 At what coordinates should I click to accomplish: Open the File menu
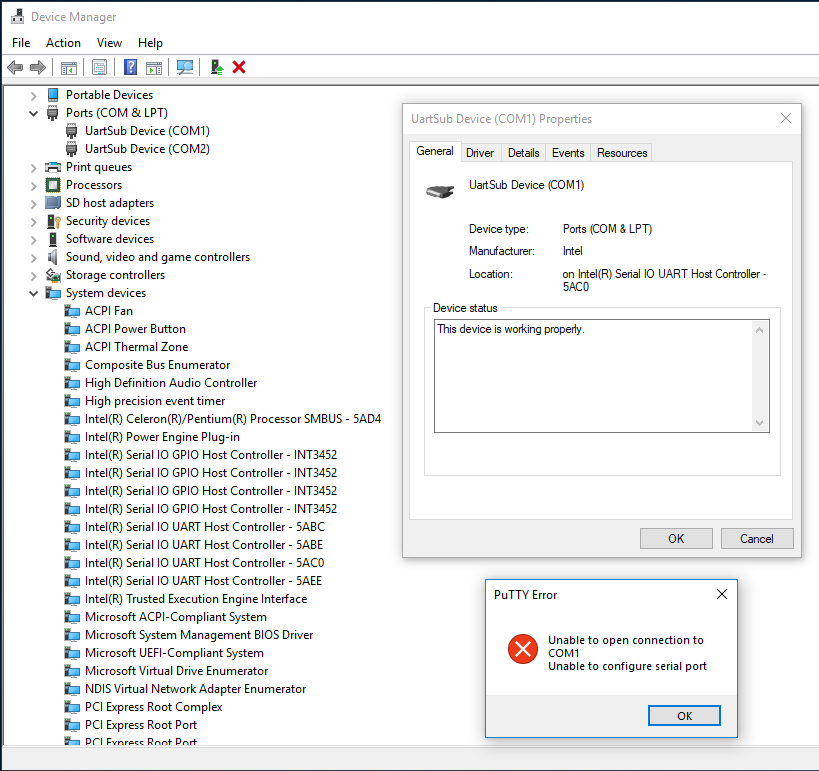click(x=21, y=43)
